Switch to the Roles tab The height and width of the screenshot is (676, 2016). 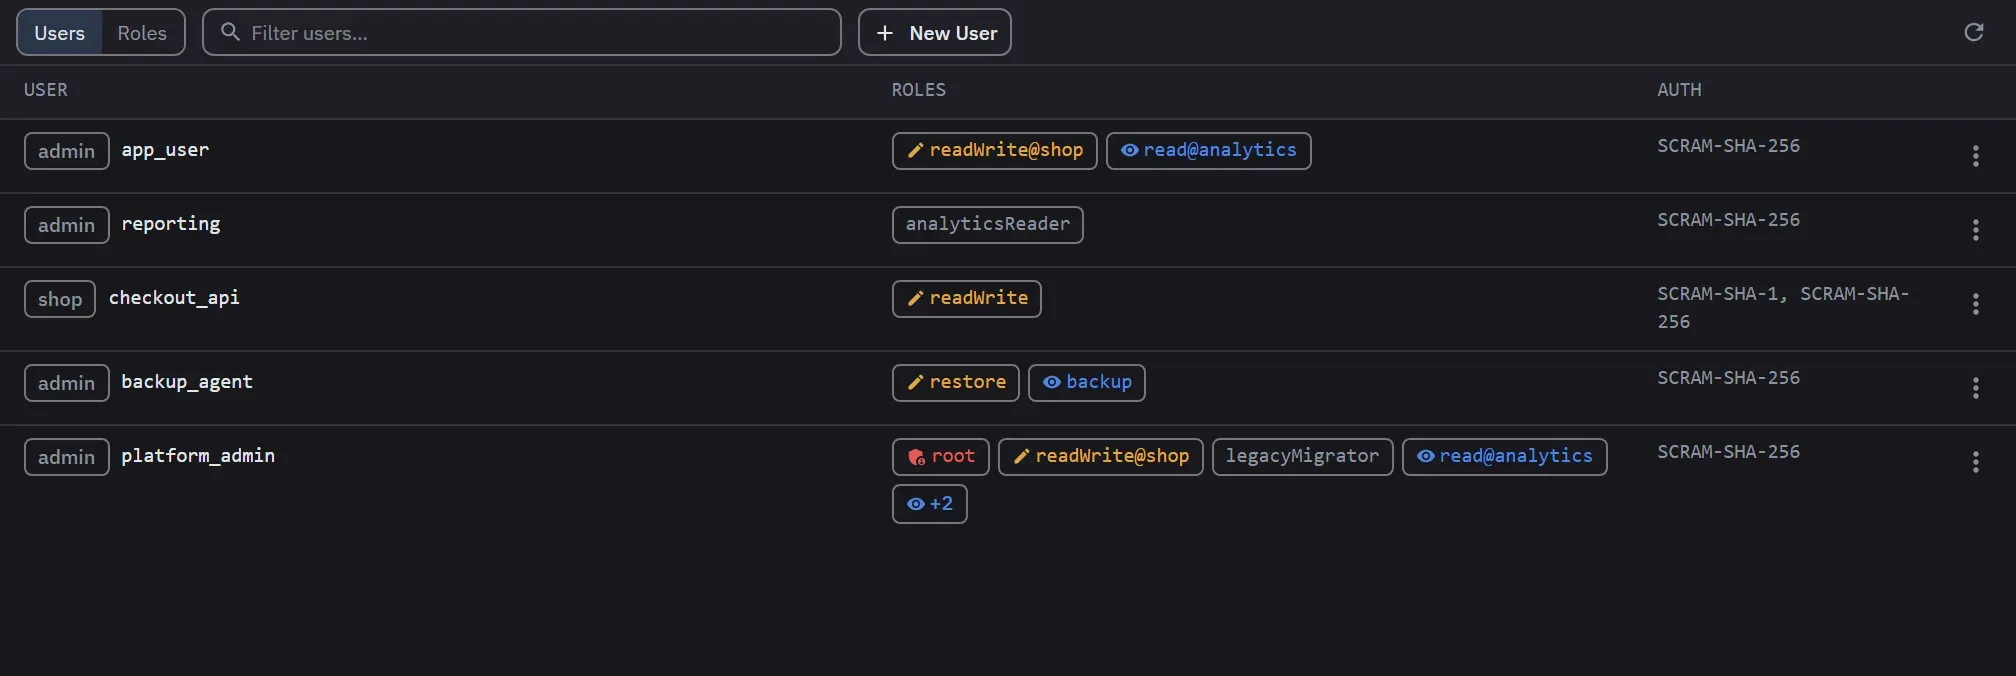pos(142,33)
